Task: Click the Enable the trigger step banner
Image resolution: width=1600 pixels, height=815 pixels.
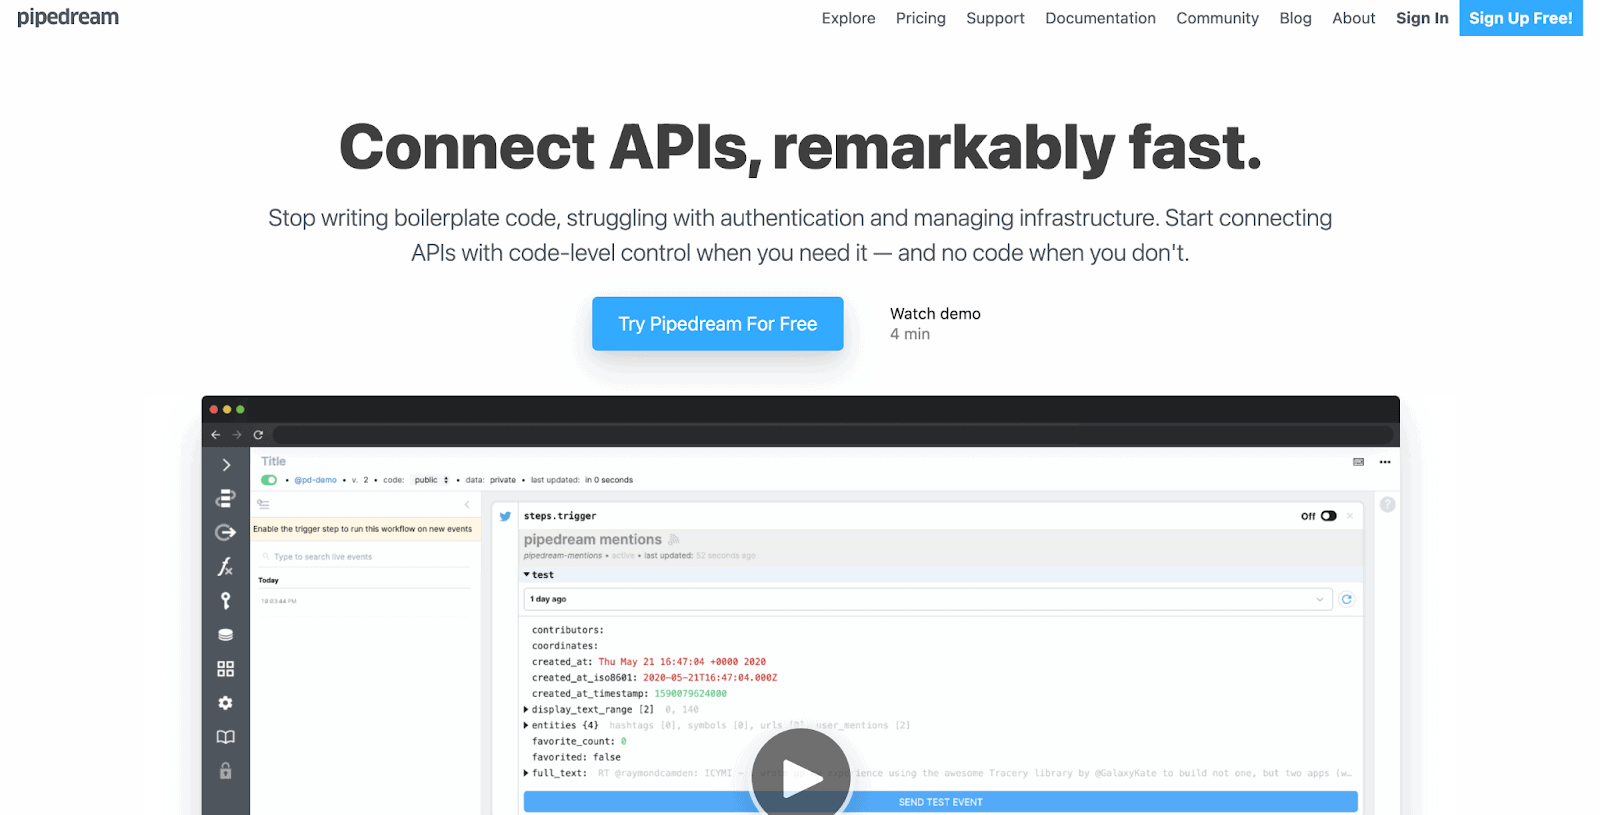Action: pyautogui.click(x=365, y=529)
